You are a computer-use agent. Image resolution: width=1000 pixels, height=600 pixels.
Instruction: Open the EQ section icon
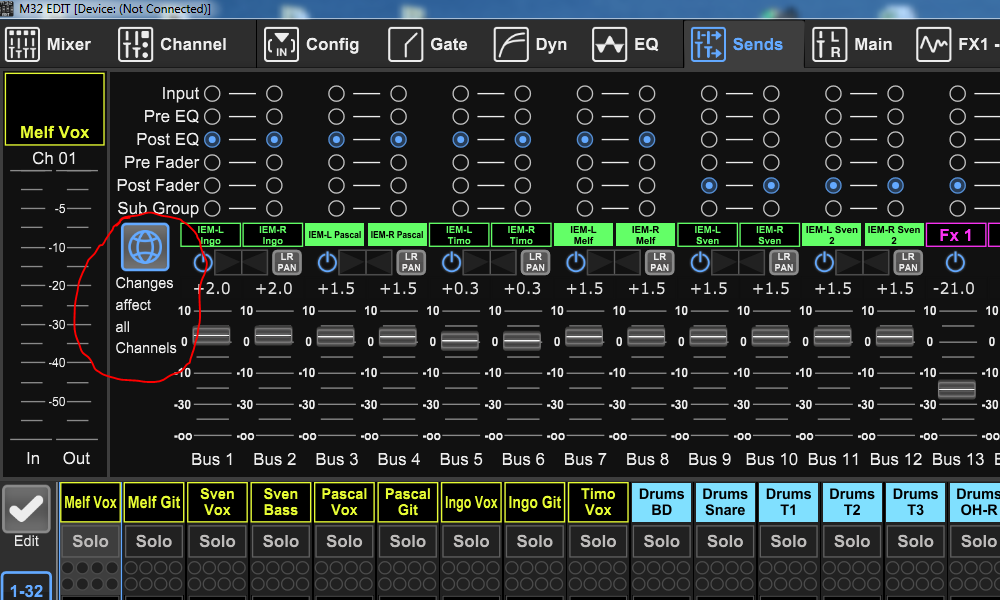(x=609, y=44)
